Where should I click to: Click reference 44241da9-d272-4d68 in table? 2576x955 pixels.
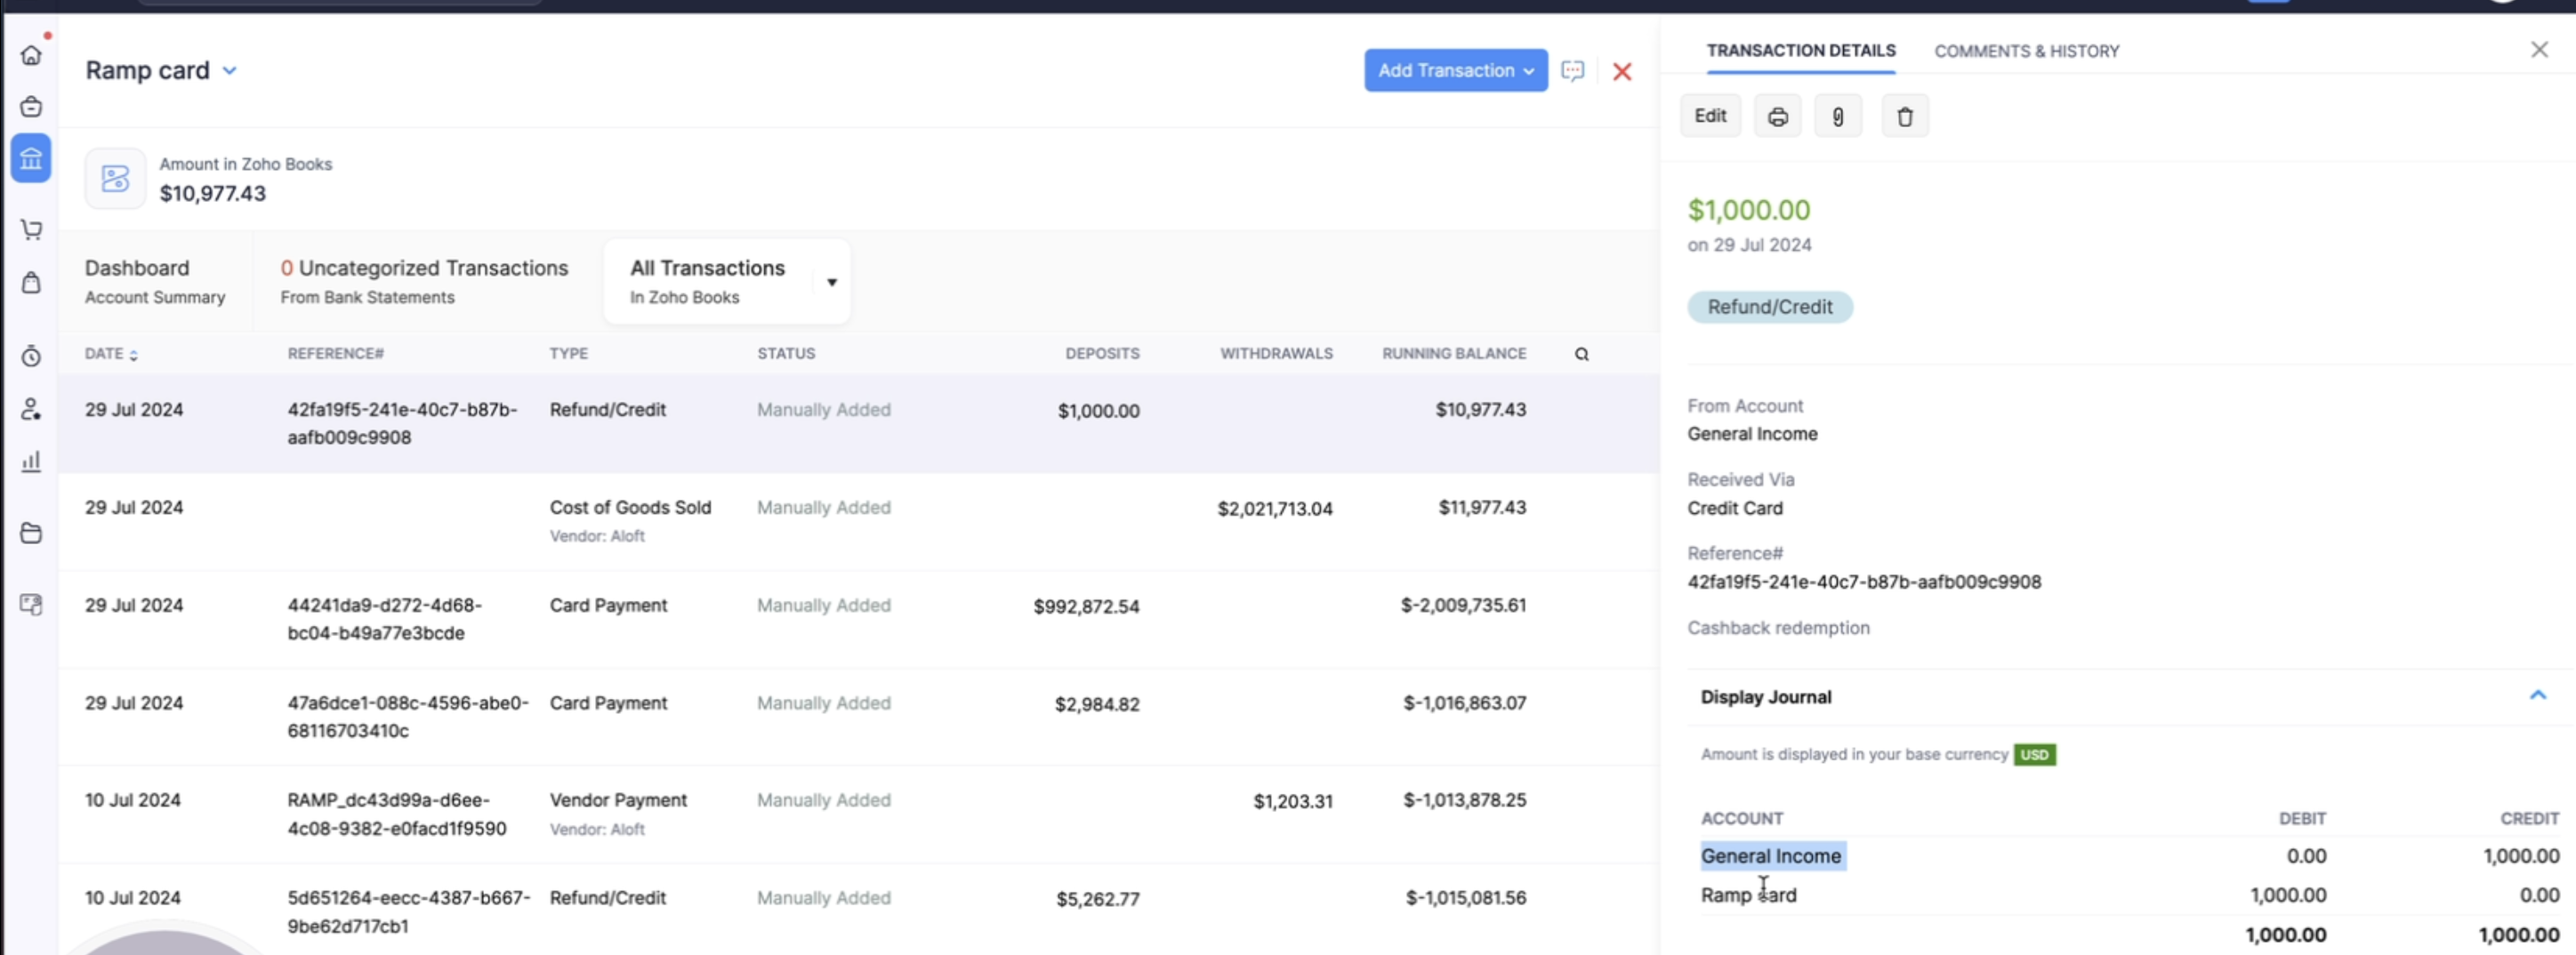click(x=384, y=620)
